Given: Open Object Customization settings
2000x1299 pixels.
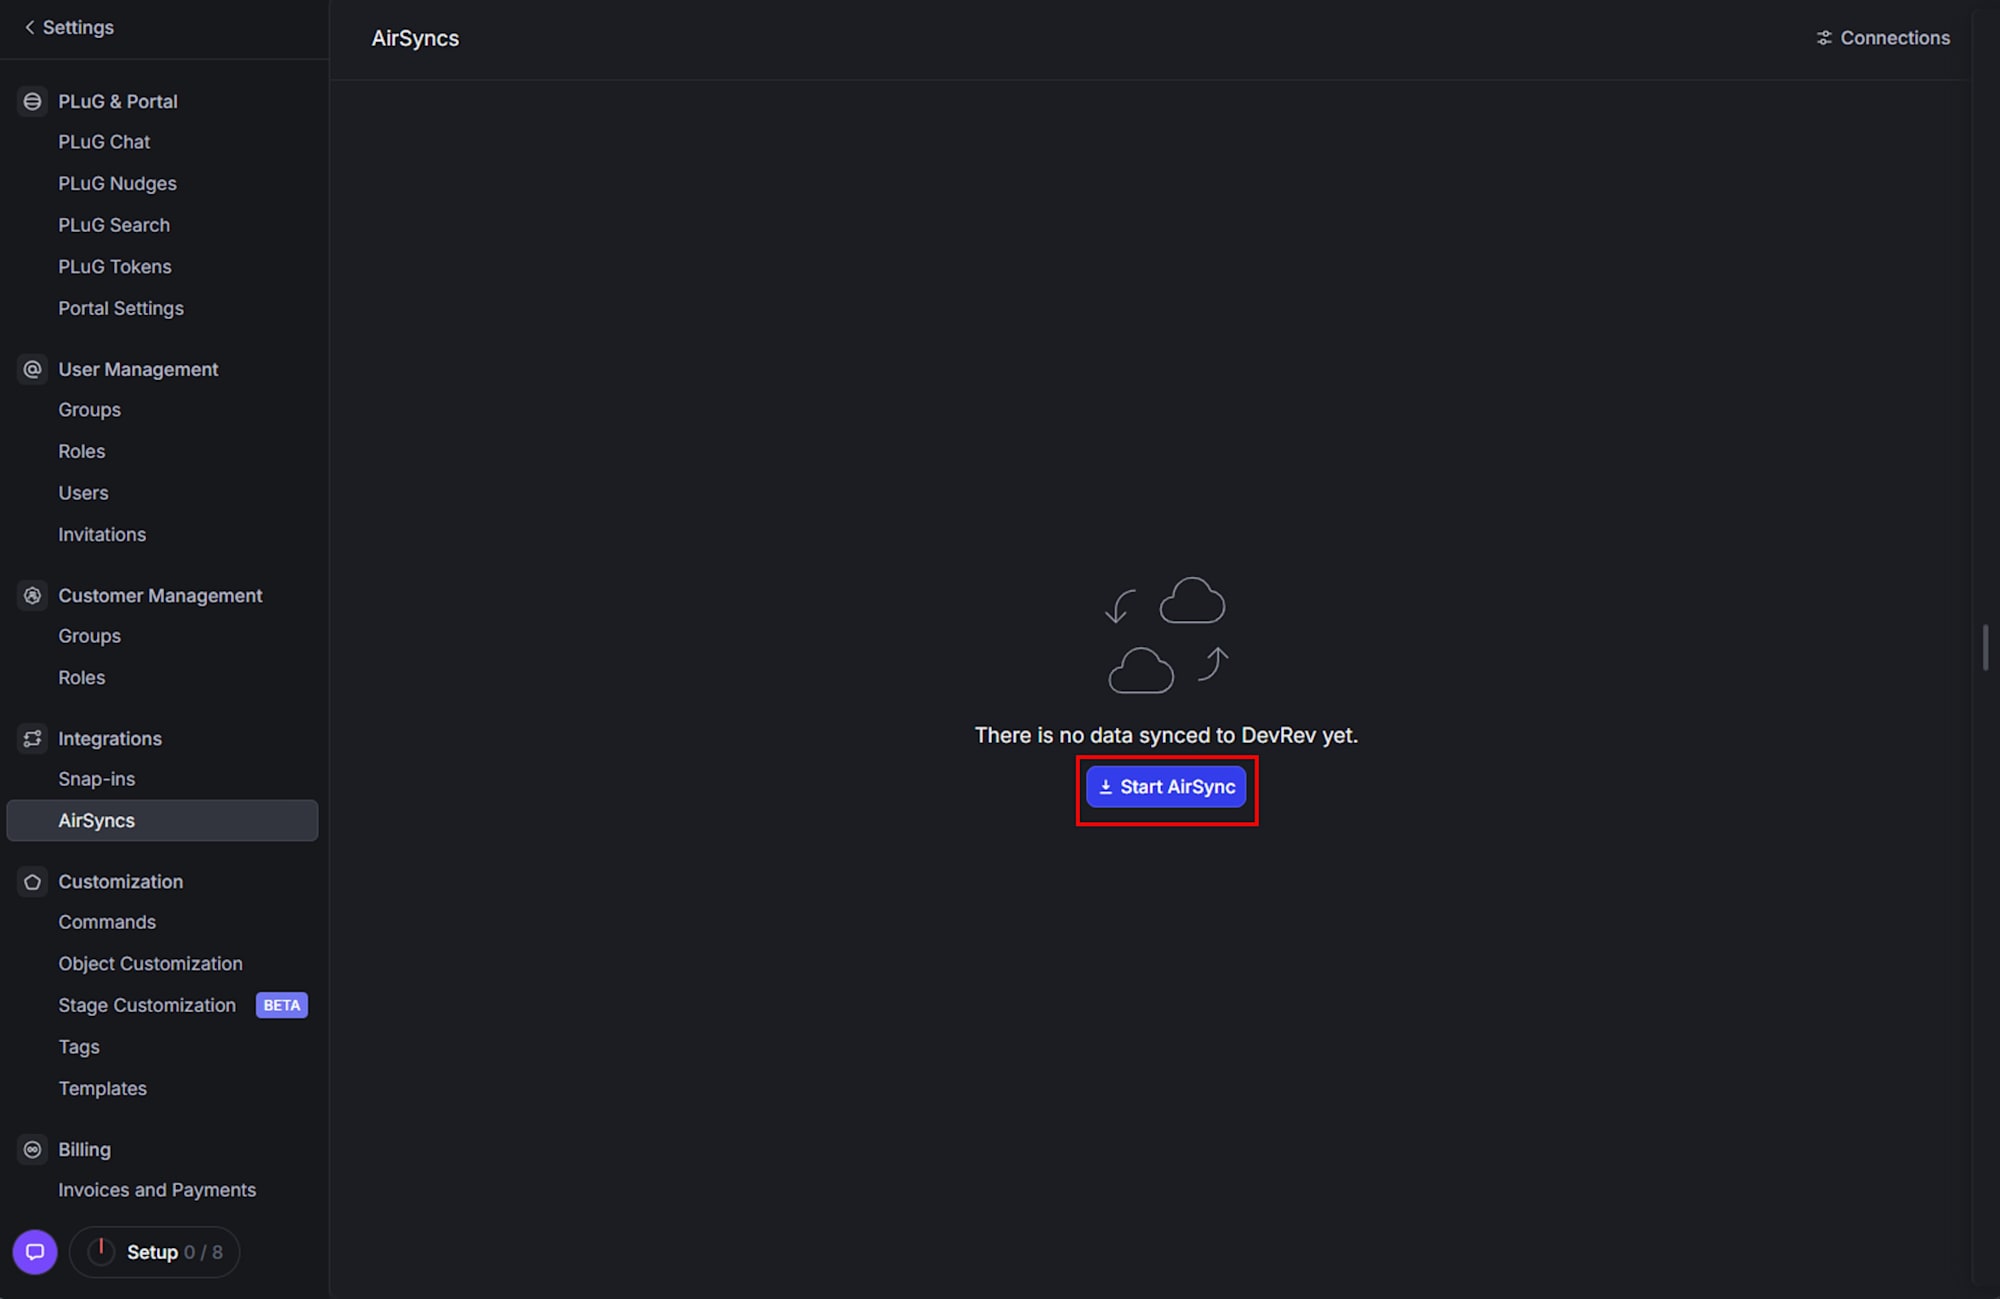Looking at the screenshot, I should (x=150, y=963).
